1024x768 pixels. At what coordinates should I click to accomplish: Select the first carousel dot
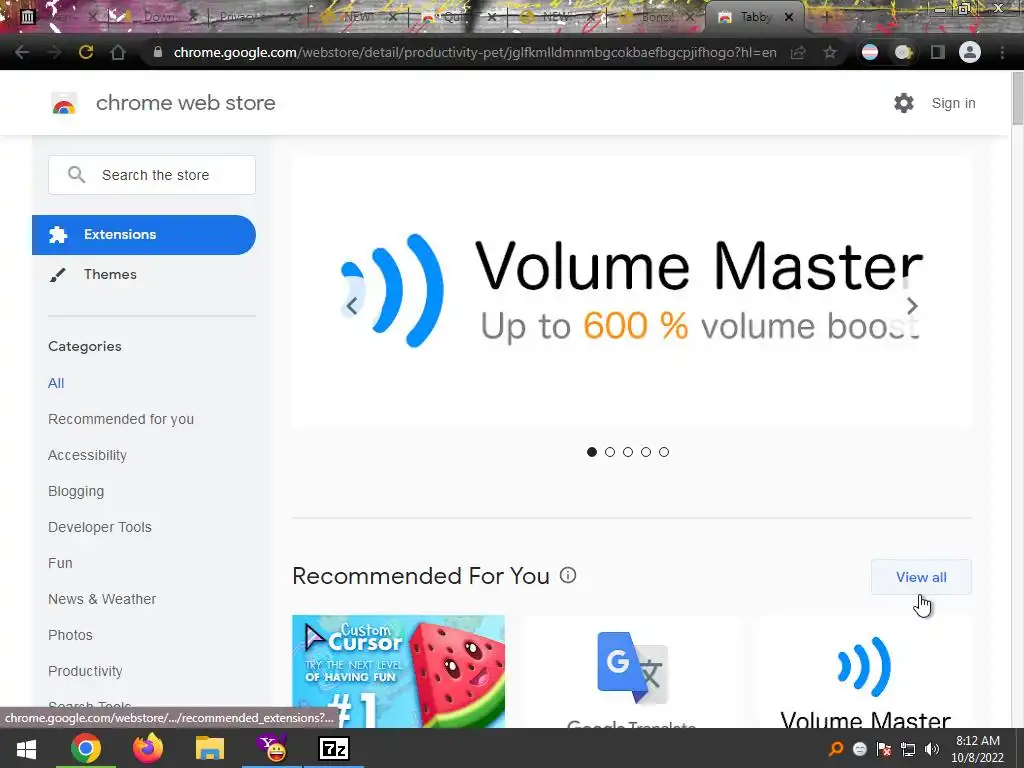[592, 452]
